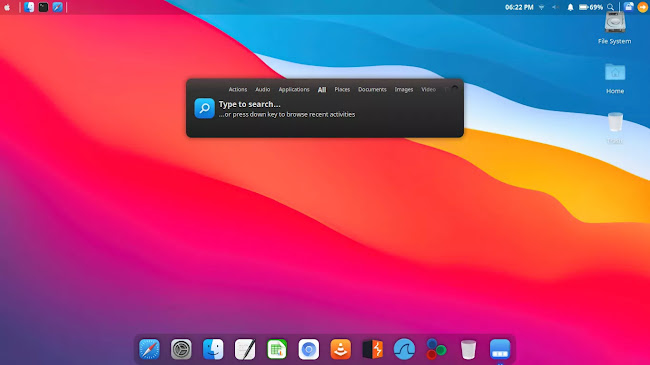Open the text editor pen icon in dock

pyautogui.click(x=245, y=349)
